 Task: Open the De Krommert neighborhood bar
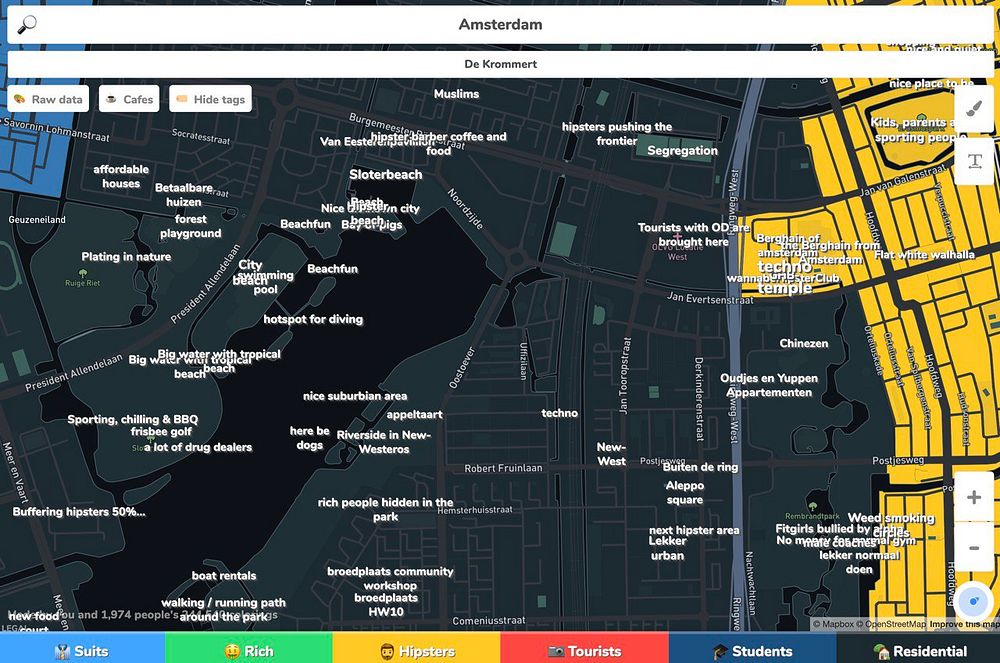point(500,64)
